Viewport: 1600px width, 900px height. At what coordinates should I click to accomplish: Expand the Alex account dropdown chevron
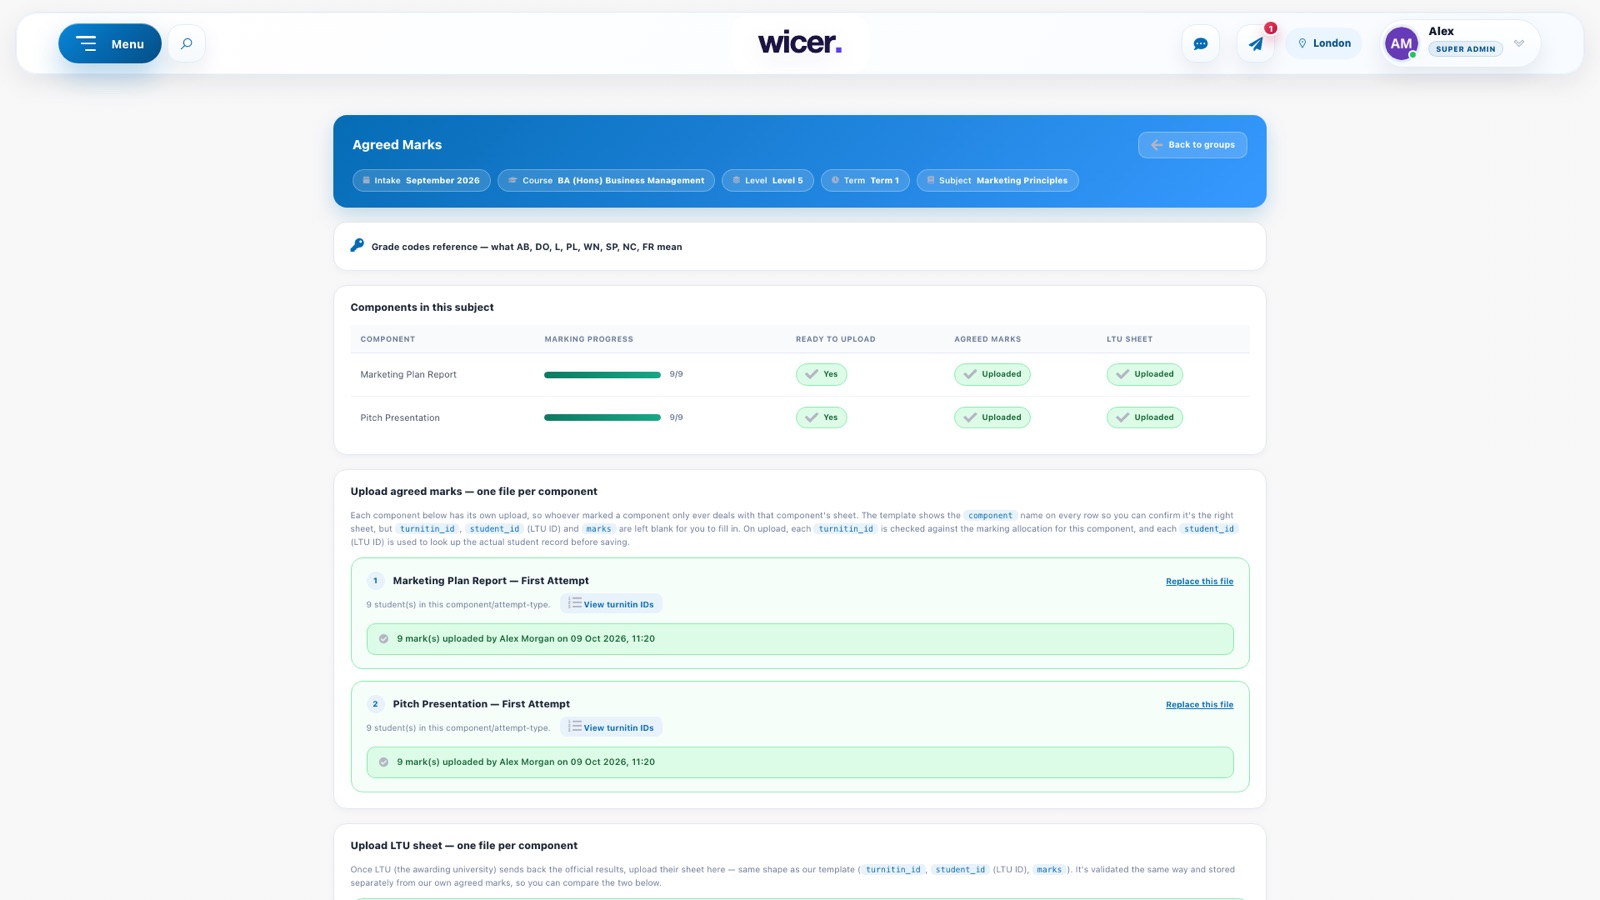(x=1519, y=44)
